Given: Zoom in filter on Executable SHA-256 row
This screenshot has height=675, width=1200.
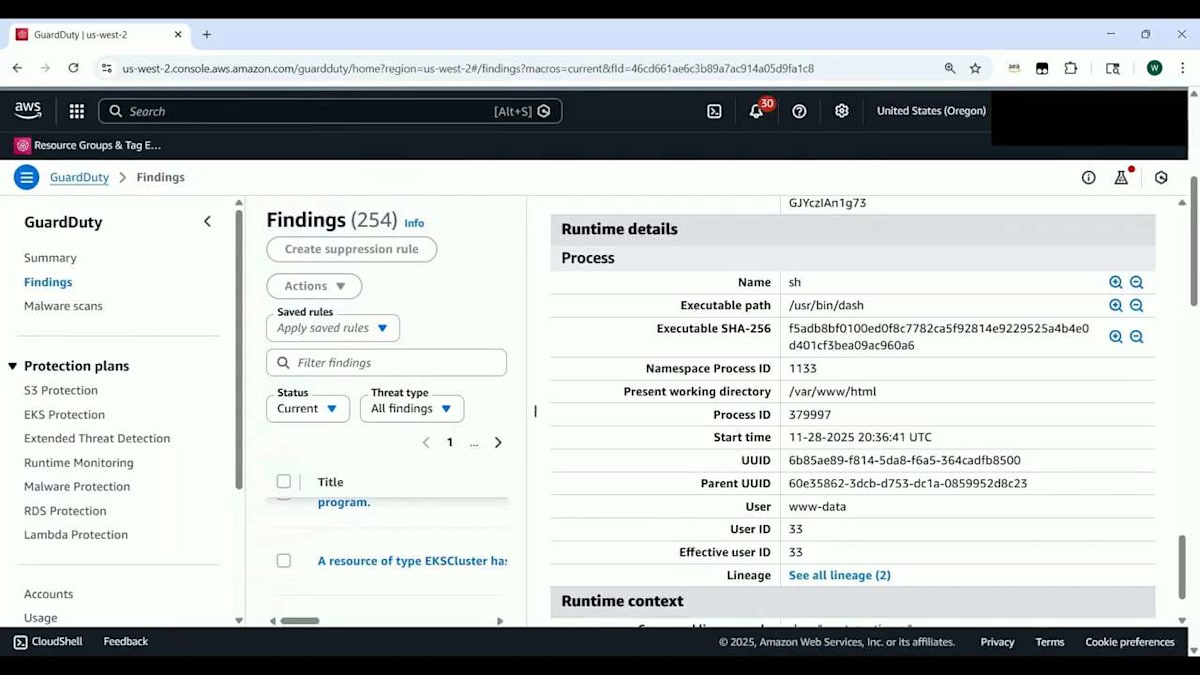Looking at the screenshot, I should (x=1116, y=337).
